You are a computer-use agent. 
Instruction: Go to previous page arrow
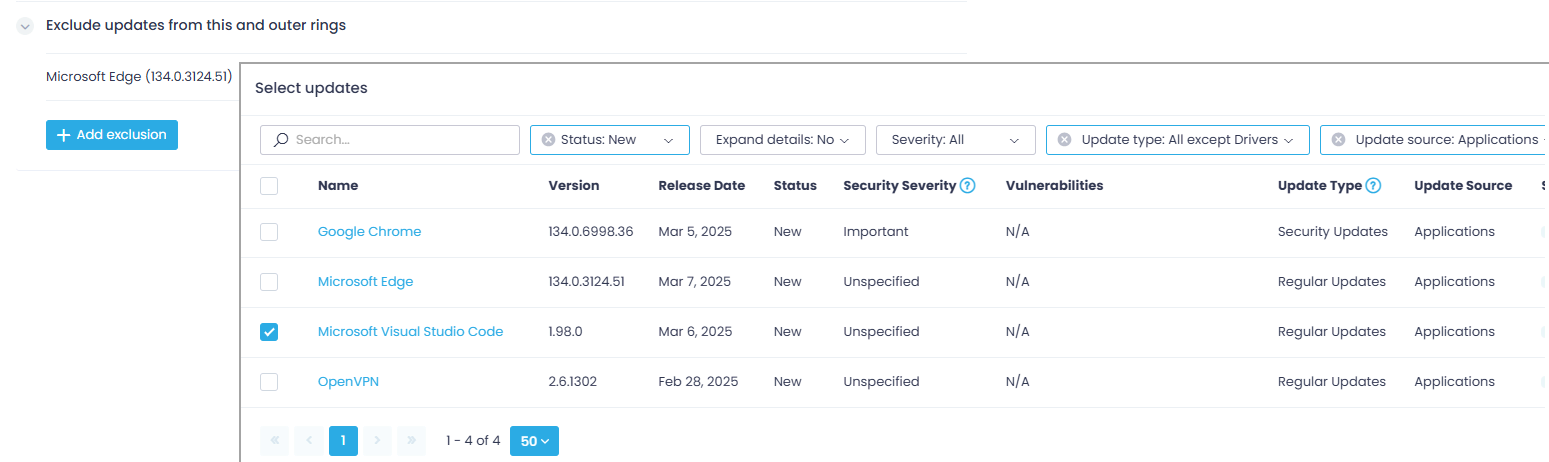click(309, 441)
